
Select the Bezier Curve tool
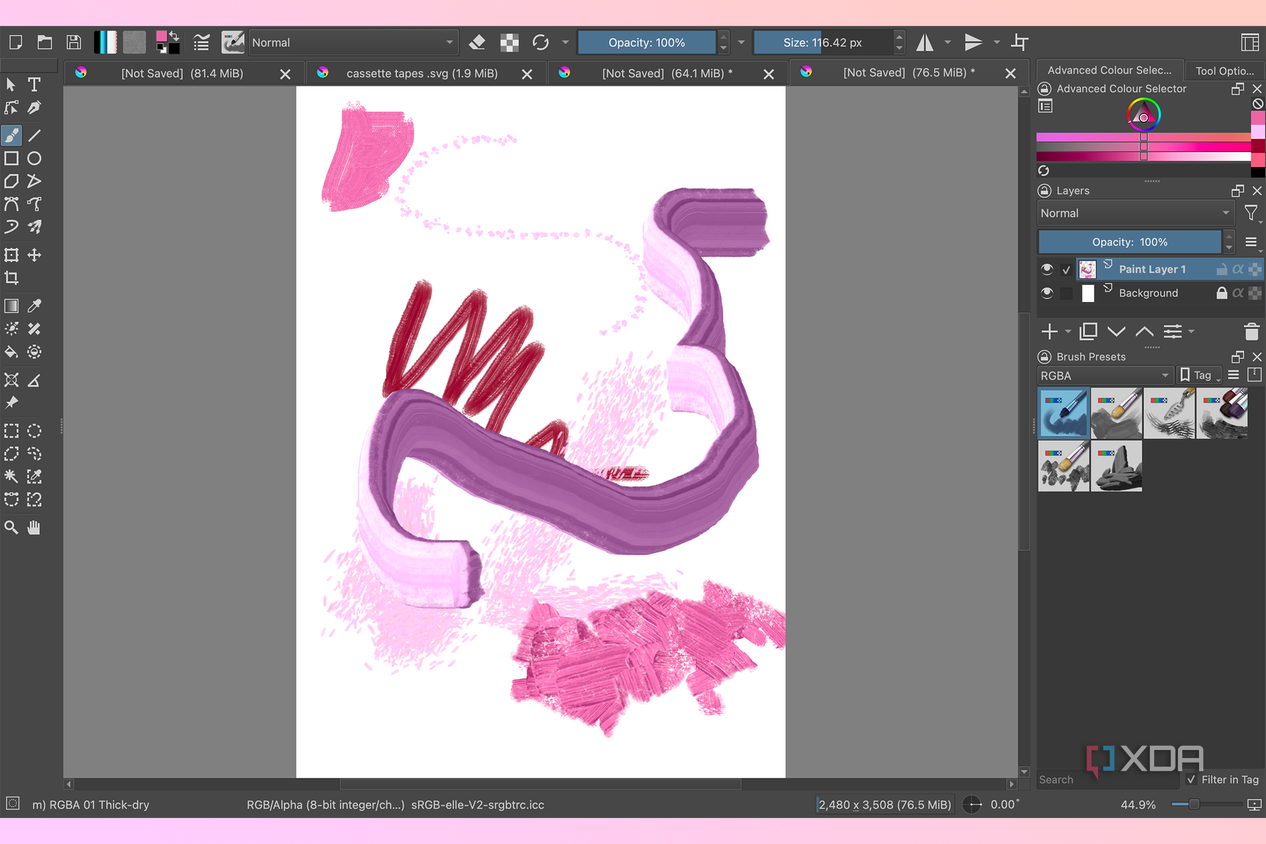[12, 204]
